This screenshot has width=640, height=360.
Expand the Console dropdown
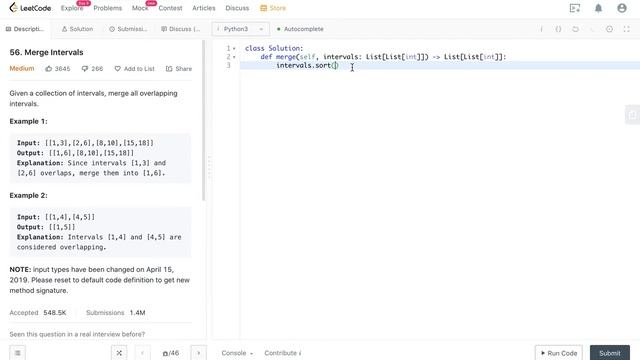click(237, 353)
